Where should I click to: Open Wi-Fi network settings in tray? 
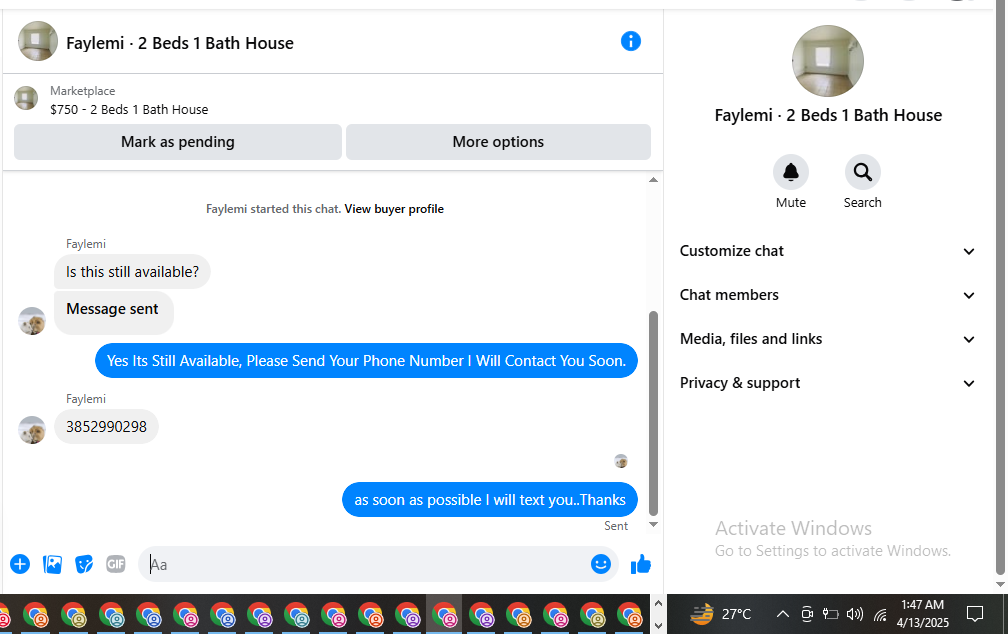(880, 615)
